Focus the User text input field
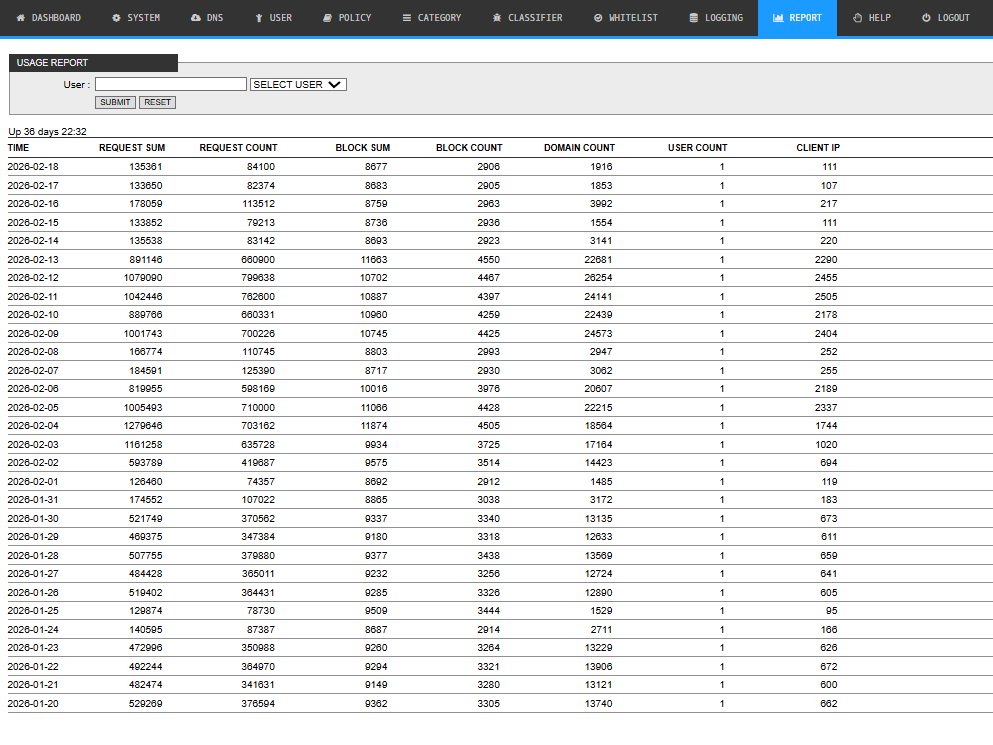Viewport: 993px width, 745px height. 170,85
